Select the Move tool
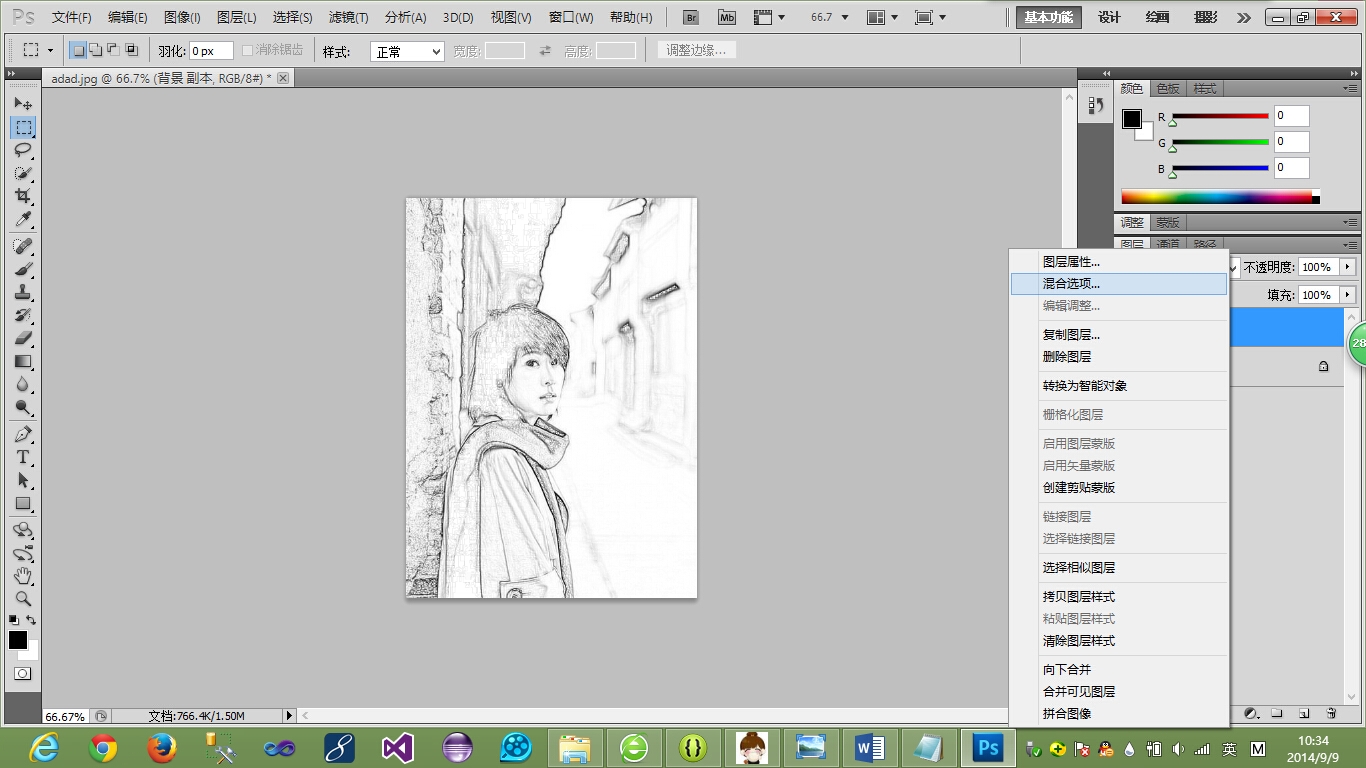 [23, 104]
